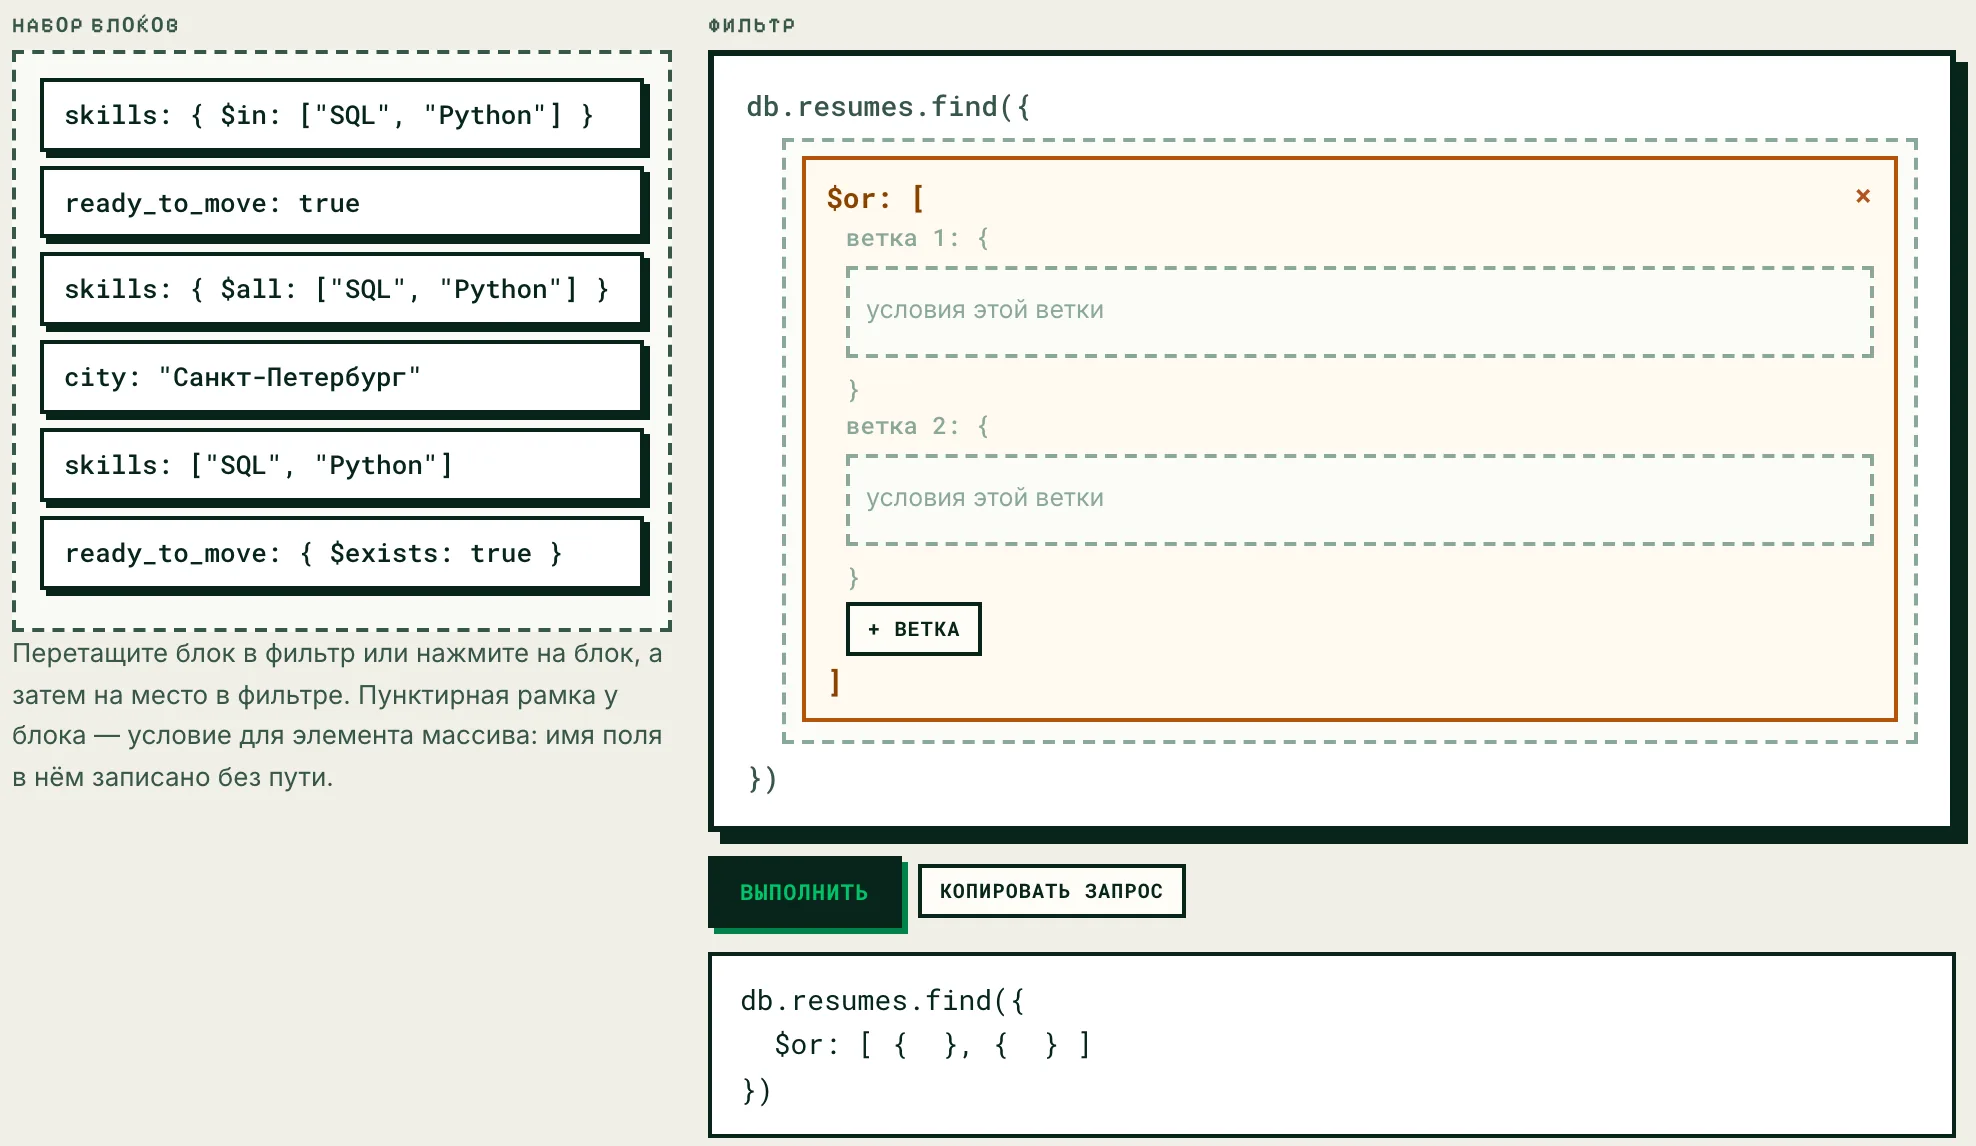
Task: Run the query with ВЫПОЛНИТЬ
Action: [x=805, y=892]
